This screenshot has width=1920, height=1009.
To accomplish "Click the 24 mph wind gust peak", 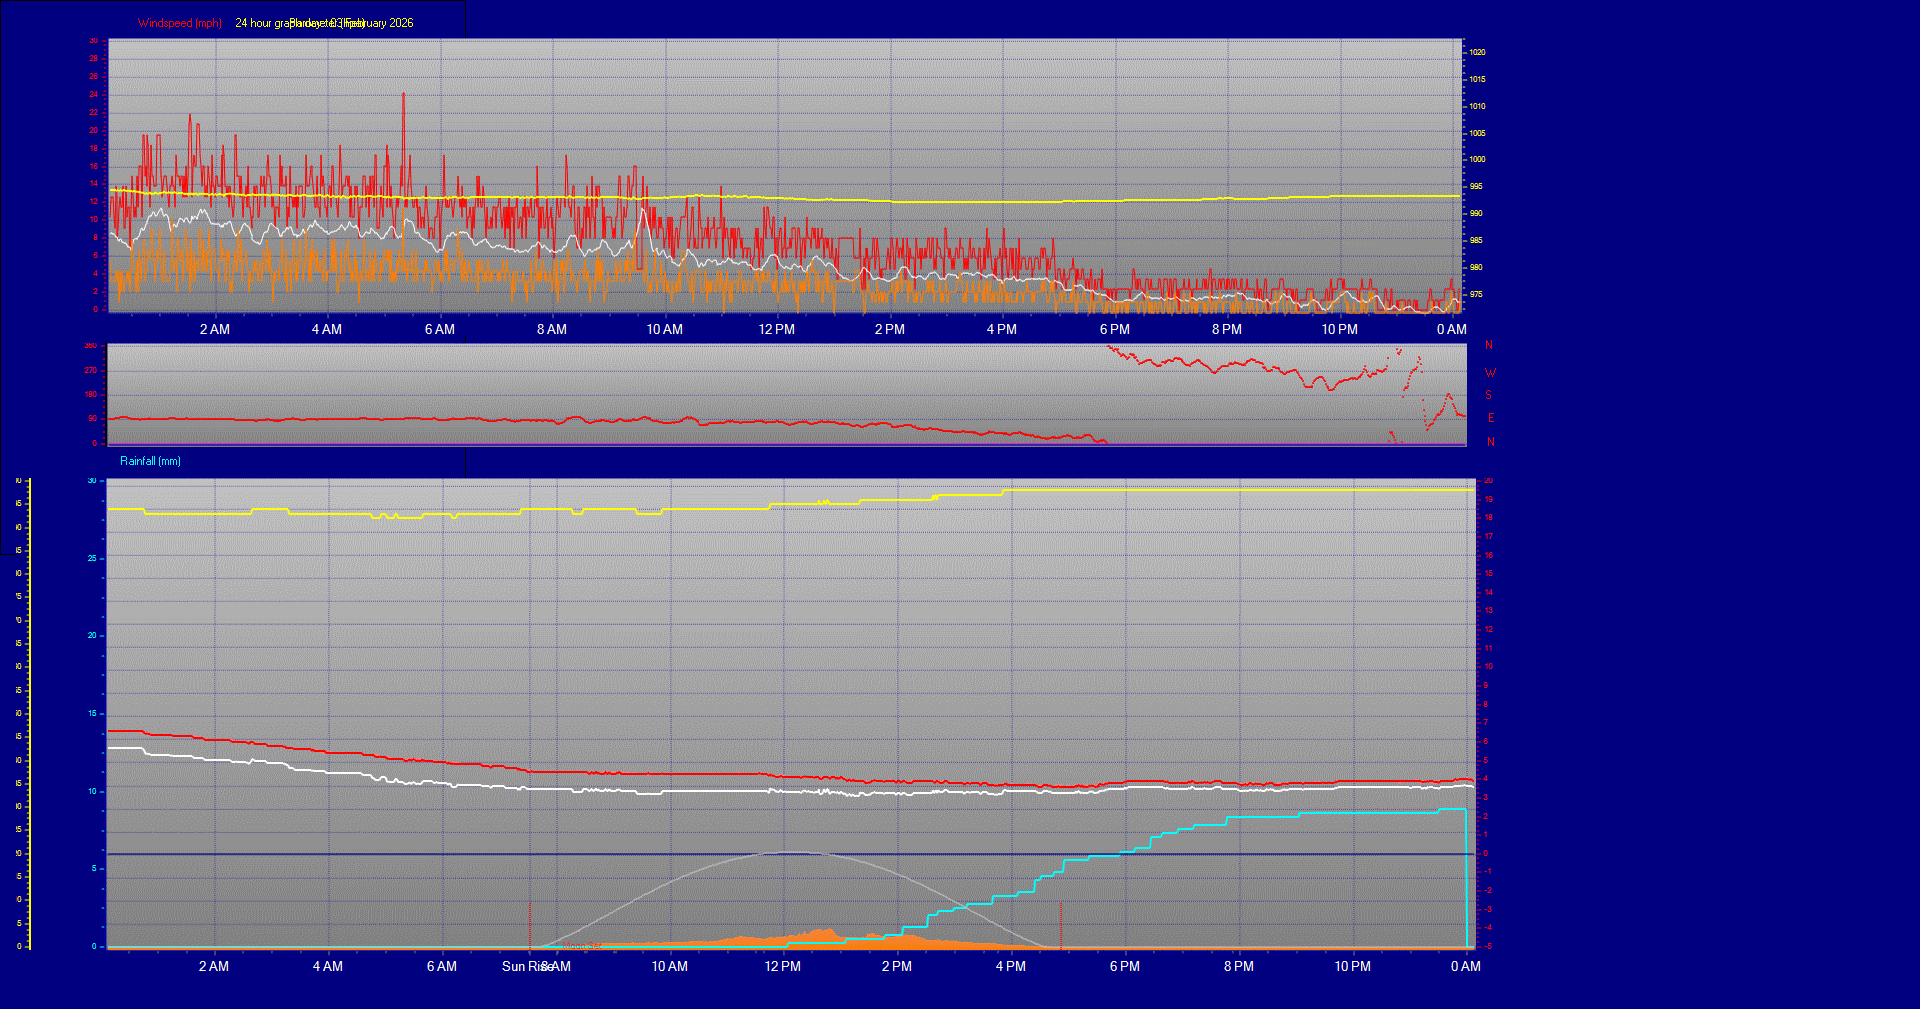I will click(x=403, y=95).
